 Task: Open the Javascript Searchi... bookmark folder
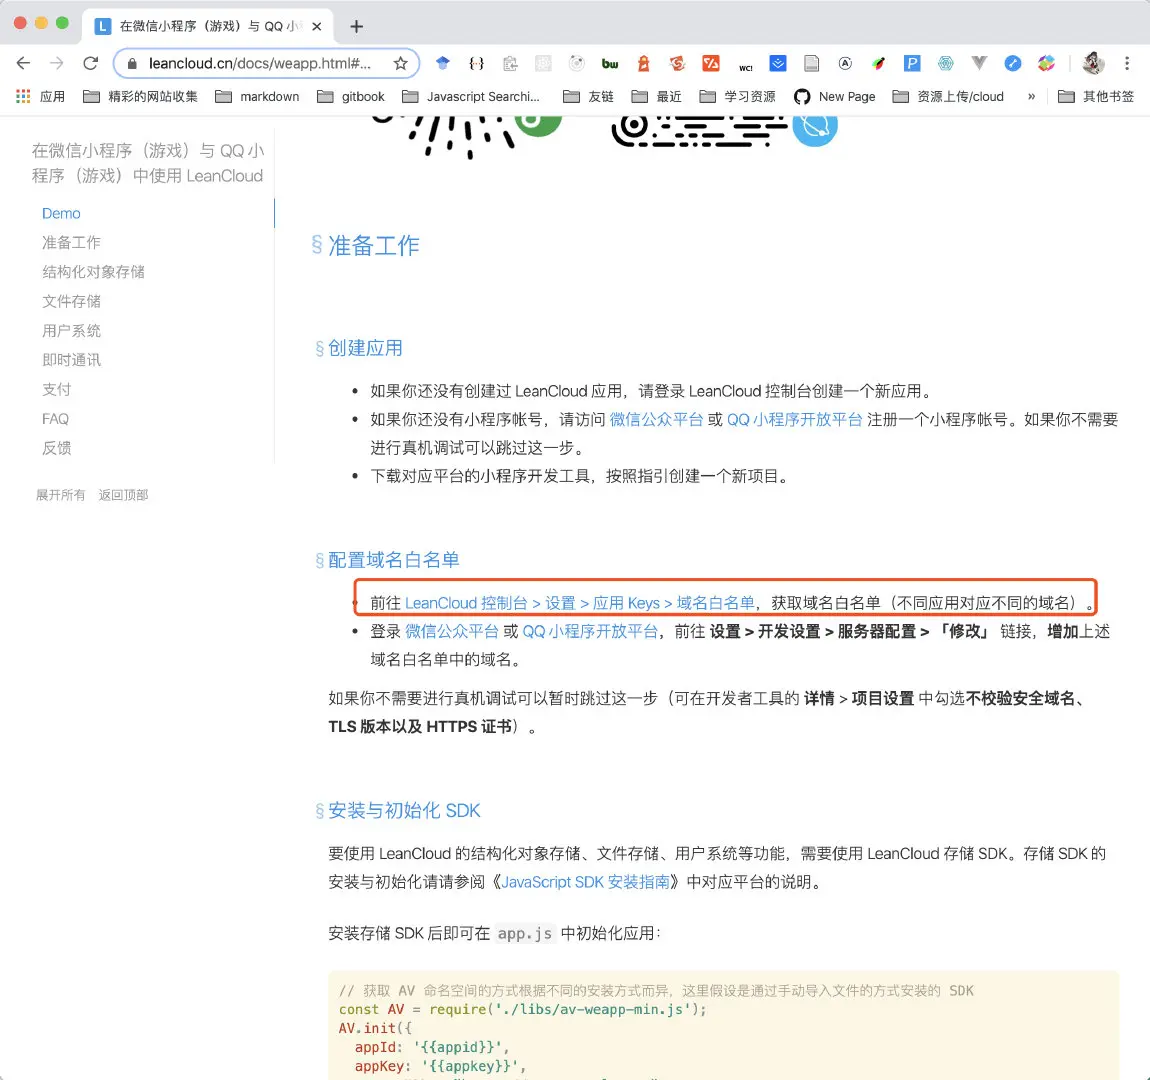470,96
